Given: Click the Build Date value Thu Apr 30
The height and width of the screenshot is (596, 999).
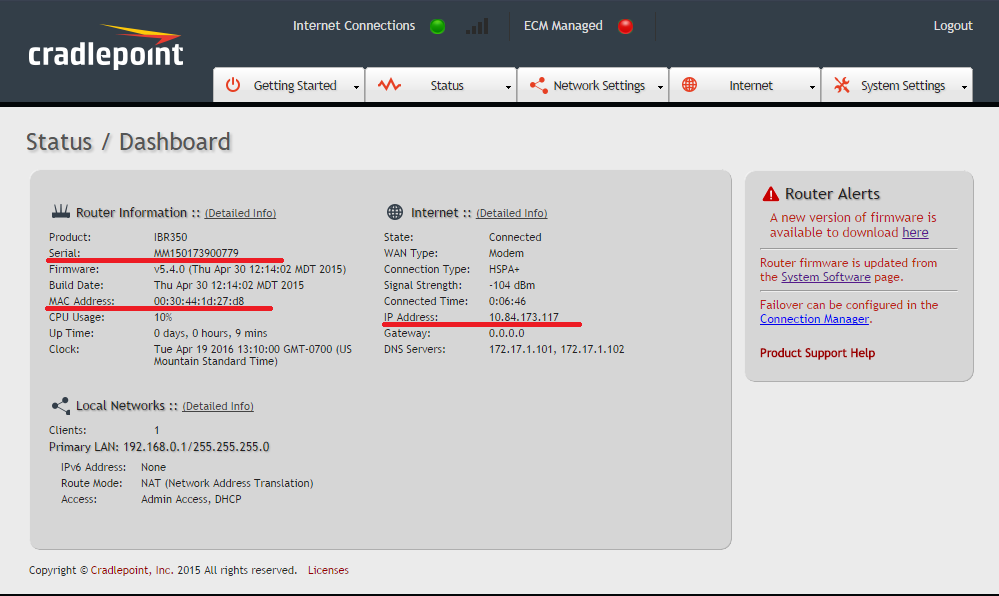Looking at the screenshot, I should click(229, 285).
